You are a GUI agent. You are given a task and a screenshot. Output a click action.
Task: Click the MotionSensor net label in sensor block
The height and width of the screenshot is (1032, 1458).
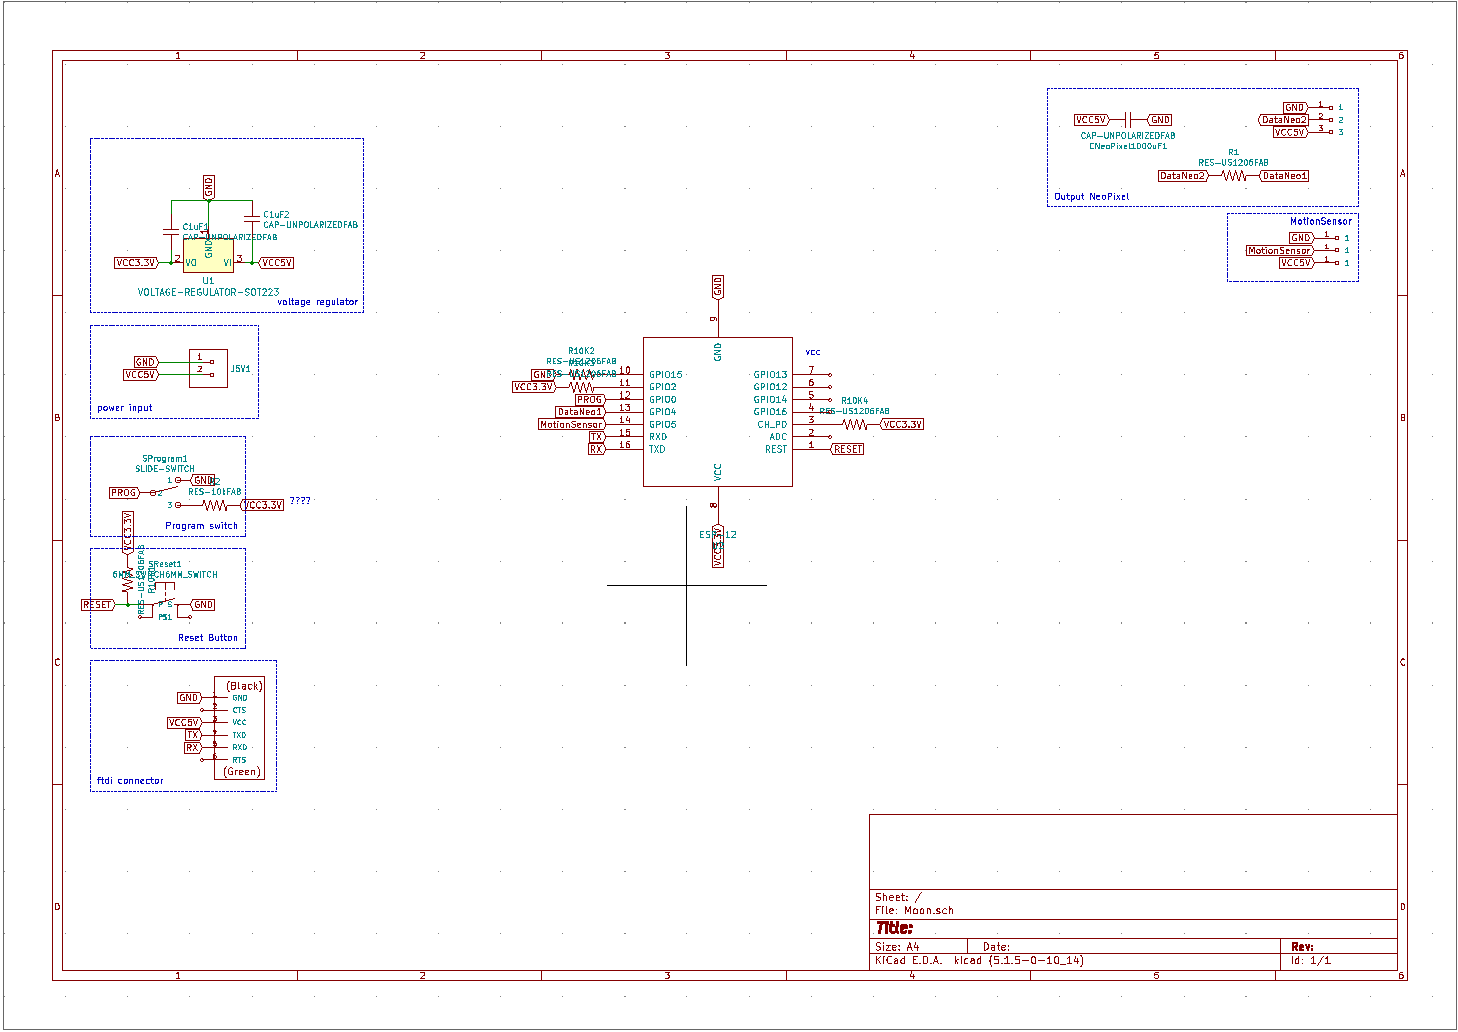click(1279, 251)
